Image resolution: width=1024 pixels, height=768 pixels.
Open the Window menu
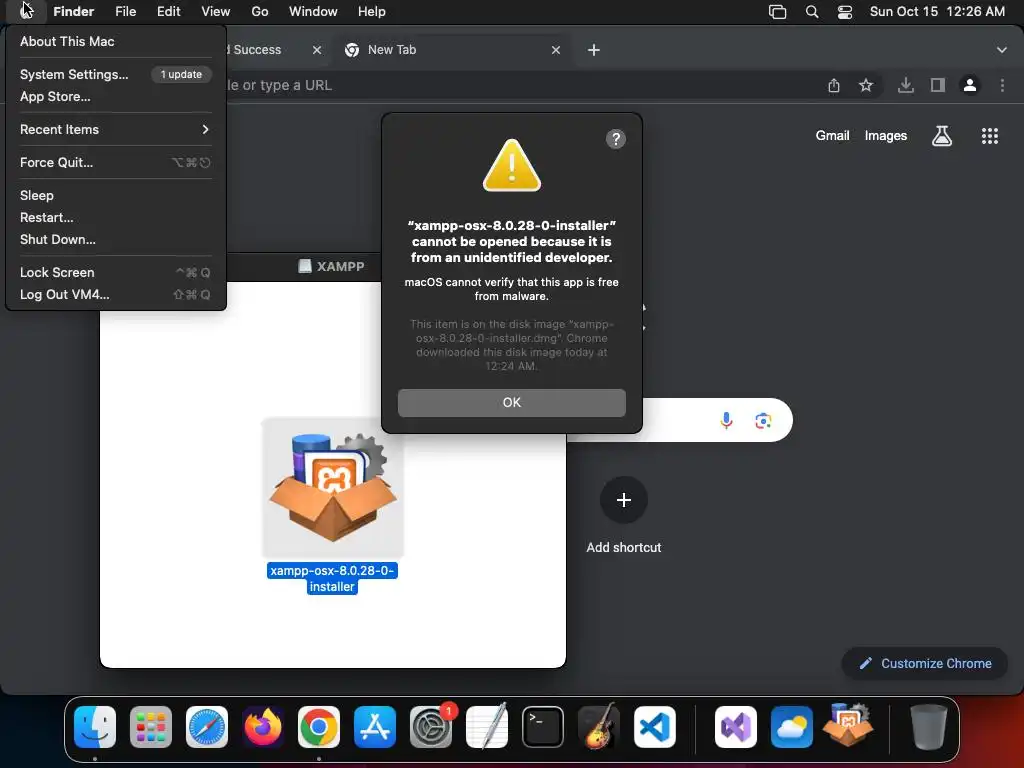(313, 12)
